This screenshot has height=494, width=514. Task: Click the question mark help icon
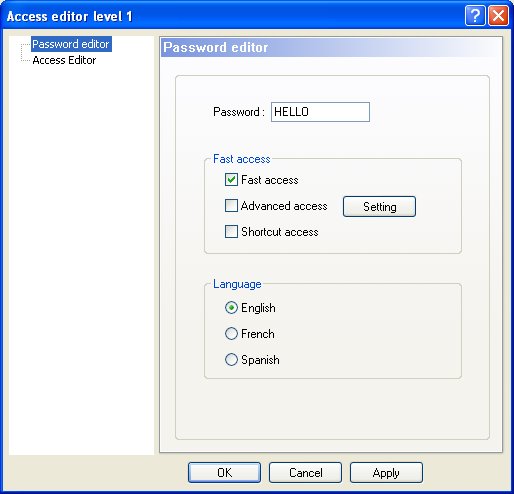coord(475,16)
